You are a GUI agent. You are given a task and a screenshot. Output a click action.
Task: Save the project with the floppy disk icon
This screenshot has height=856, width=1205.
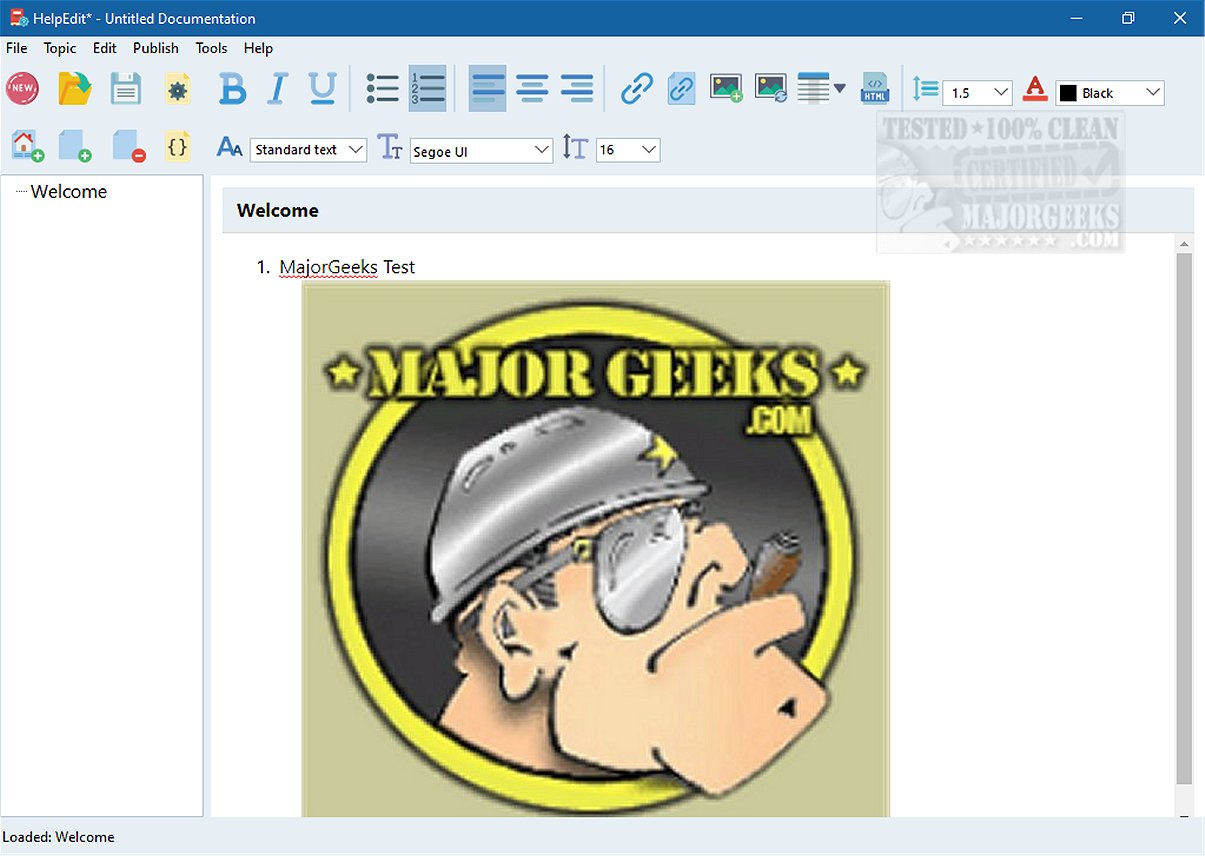(x=126, y=89)
